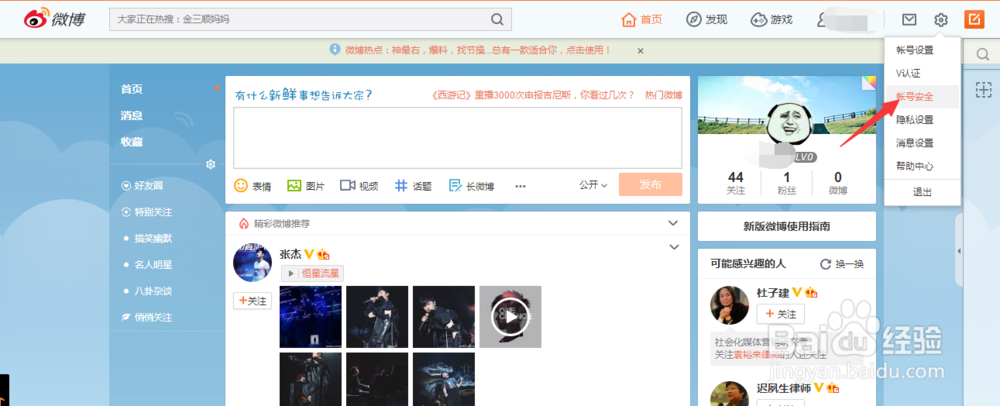Follow 张杰 with the 关注 button
Screen dimensions: 1000x406
(253, 301)
